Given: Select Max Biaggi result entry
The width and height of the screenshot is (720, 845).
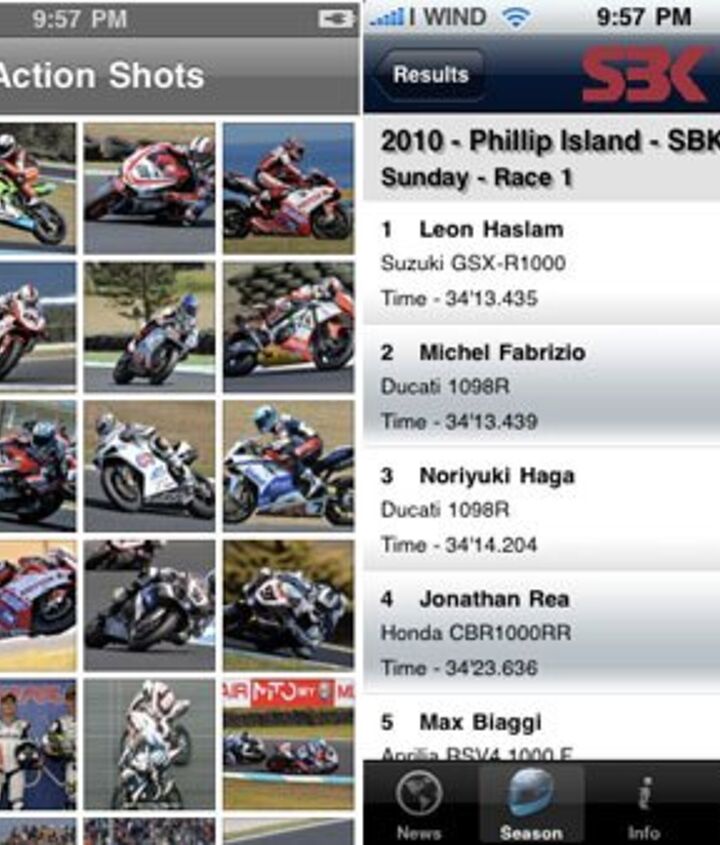Looking at the screenshot, I should coord(542,728).
